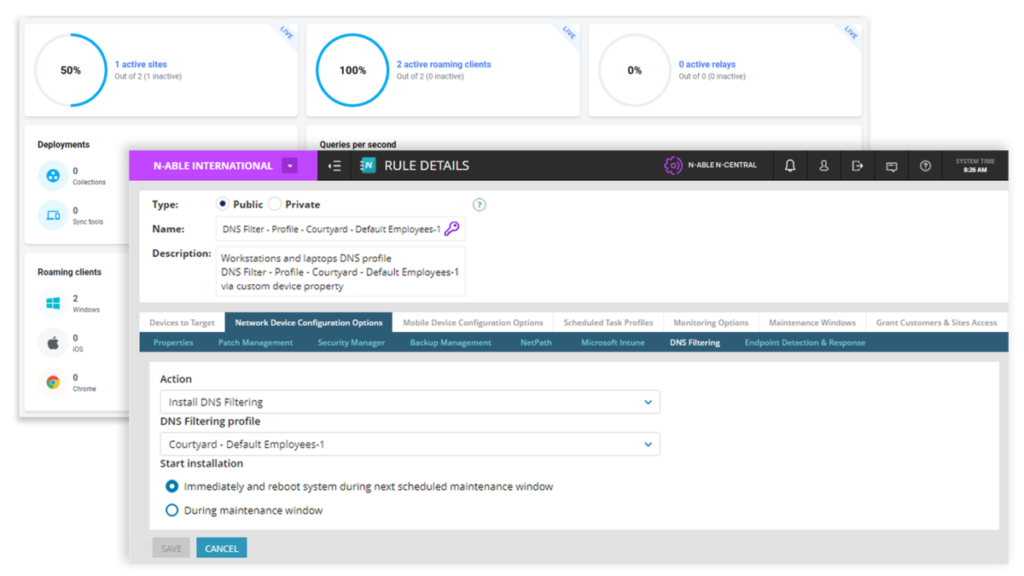The height and width of the screenshot is (576, 1024).
Task: Open Mobile Device Configuration Options tab
Action: (473, 323)
